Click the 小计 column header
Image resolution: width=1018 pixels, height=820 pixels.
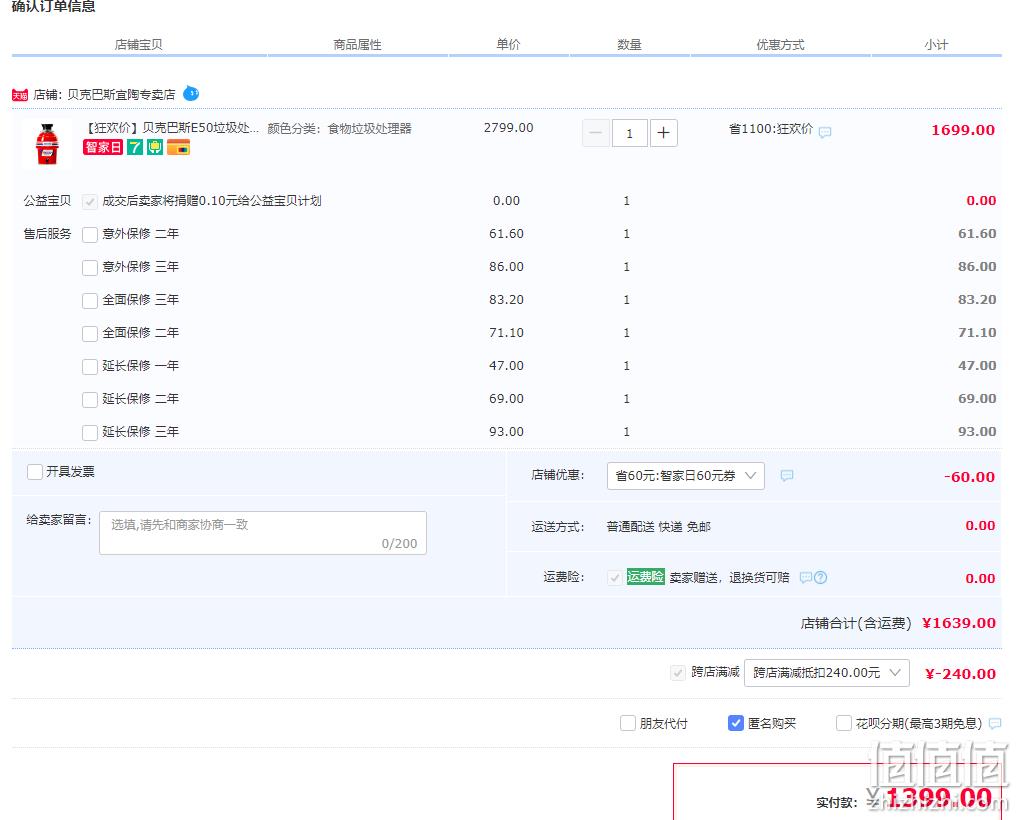click(936, 45)
